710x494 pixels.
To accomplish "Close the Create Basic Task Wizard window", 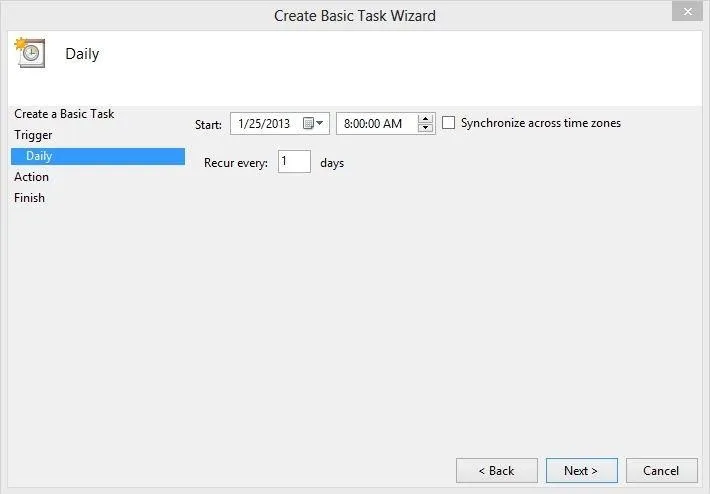I will click(x=687, y=11).
